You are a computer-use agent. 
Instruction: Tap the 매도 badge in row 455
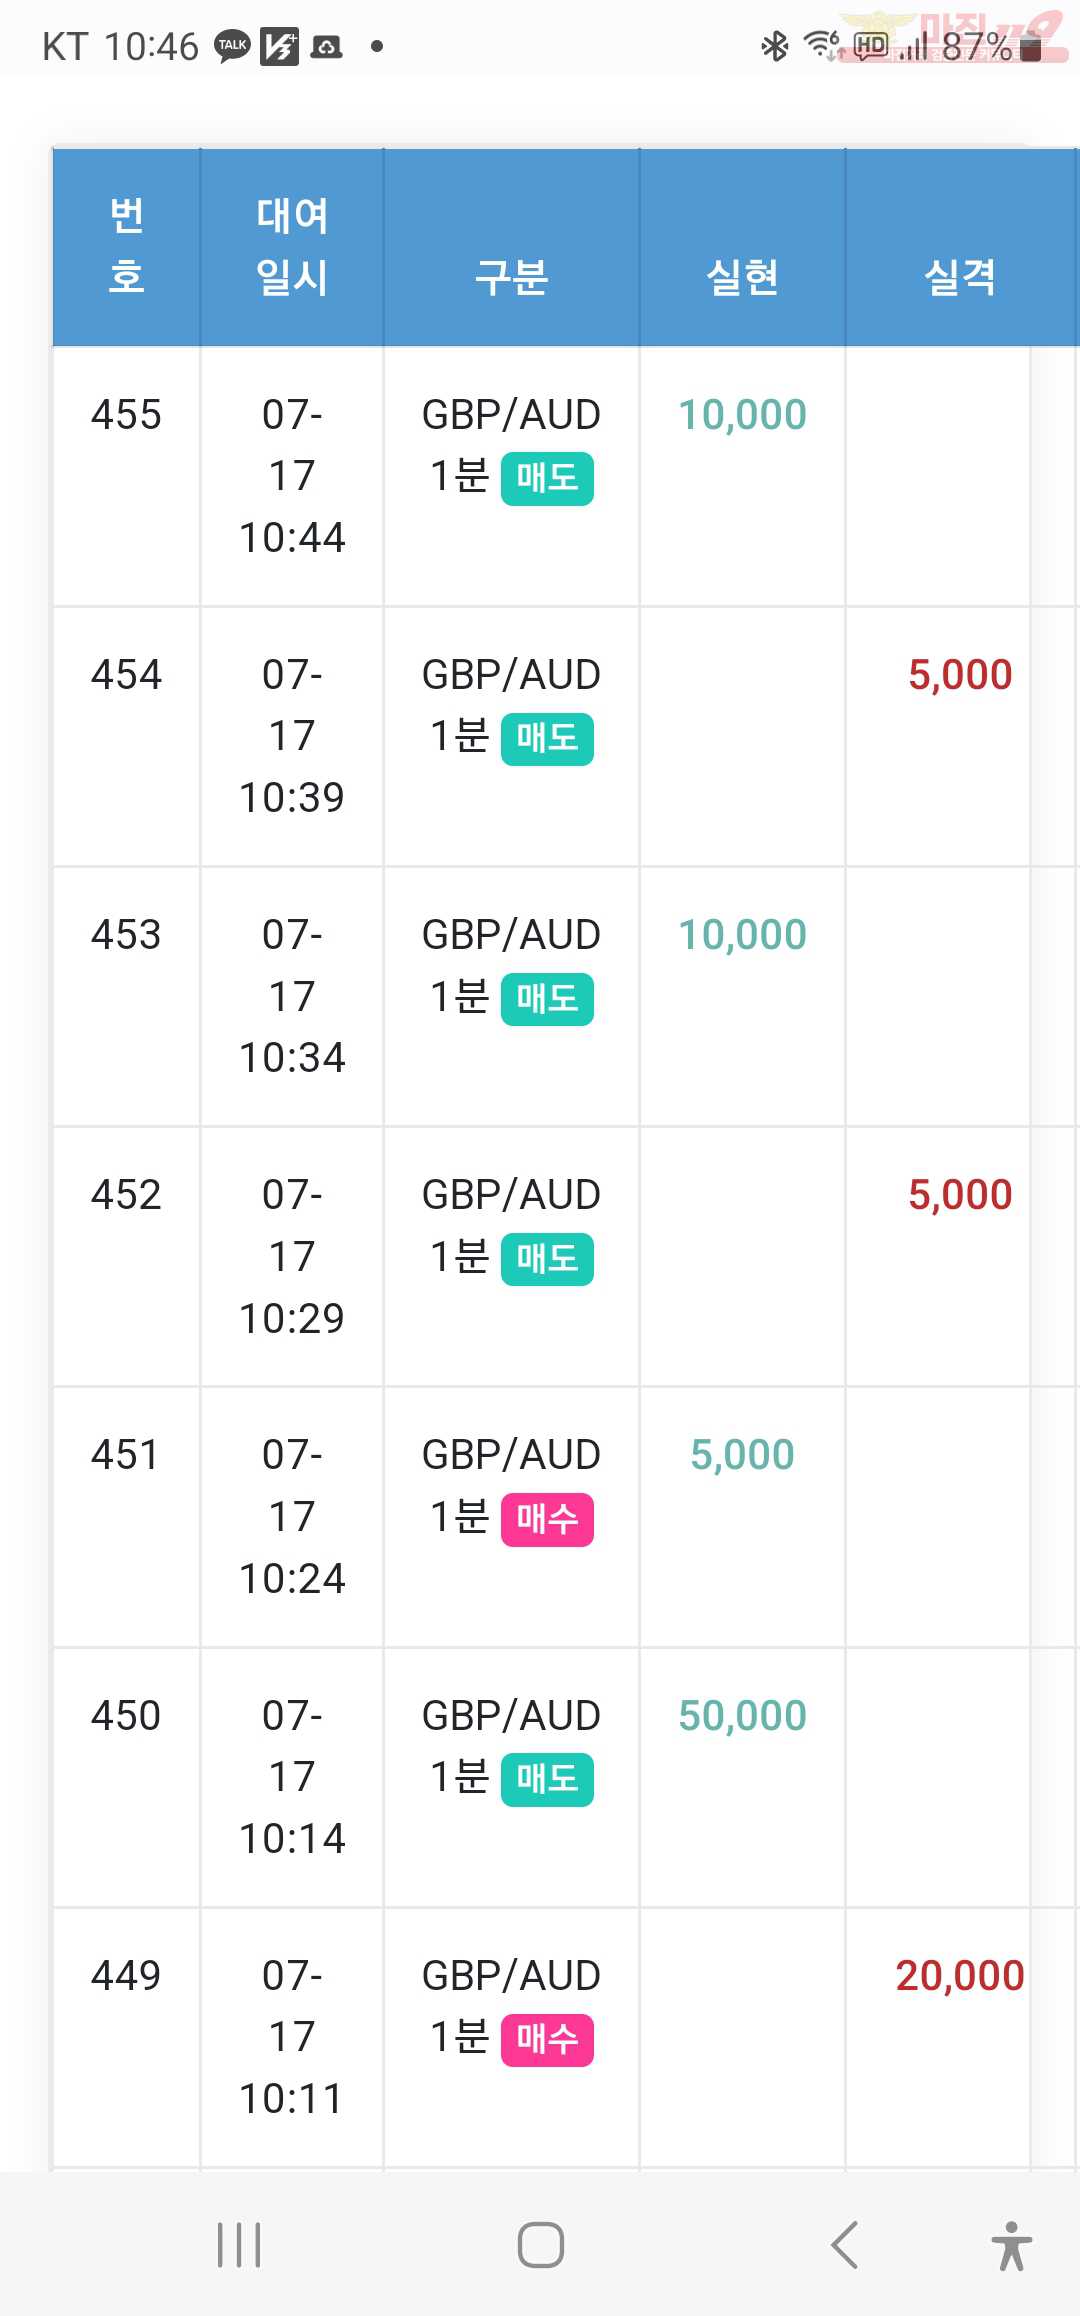click(x=547, y=478)
